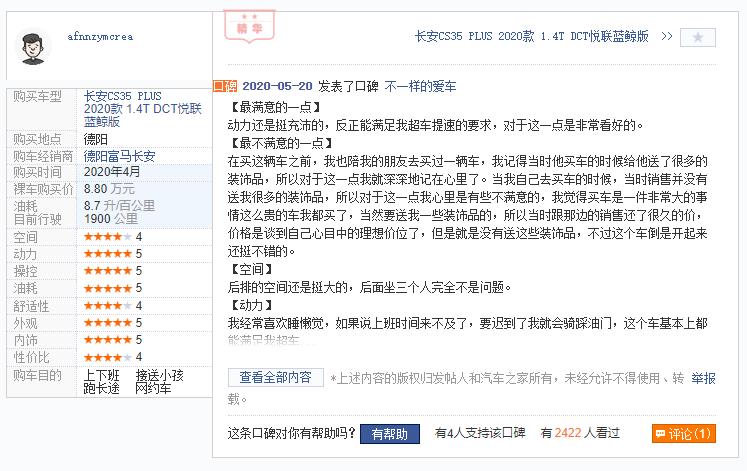Click the reviewer's cartoon avatar image

33,48
